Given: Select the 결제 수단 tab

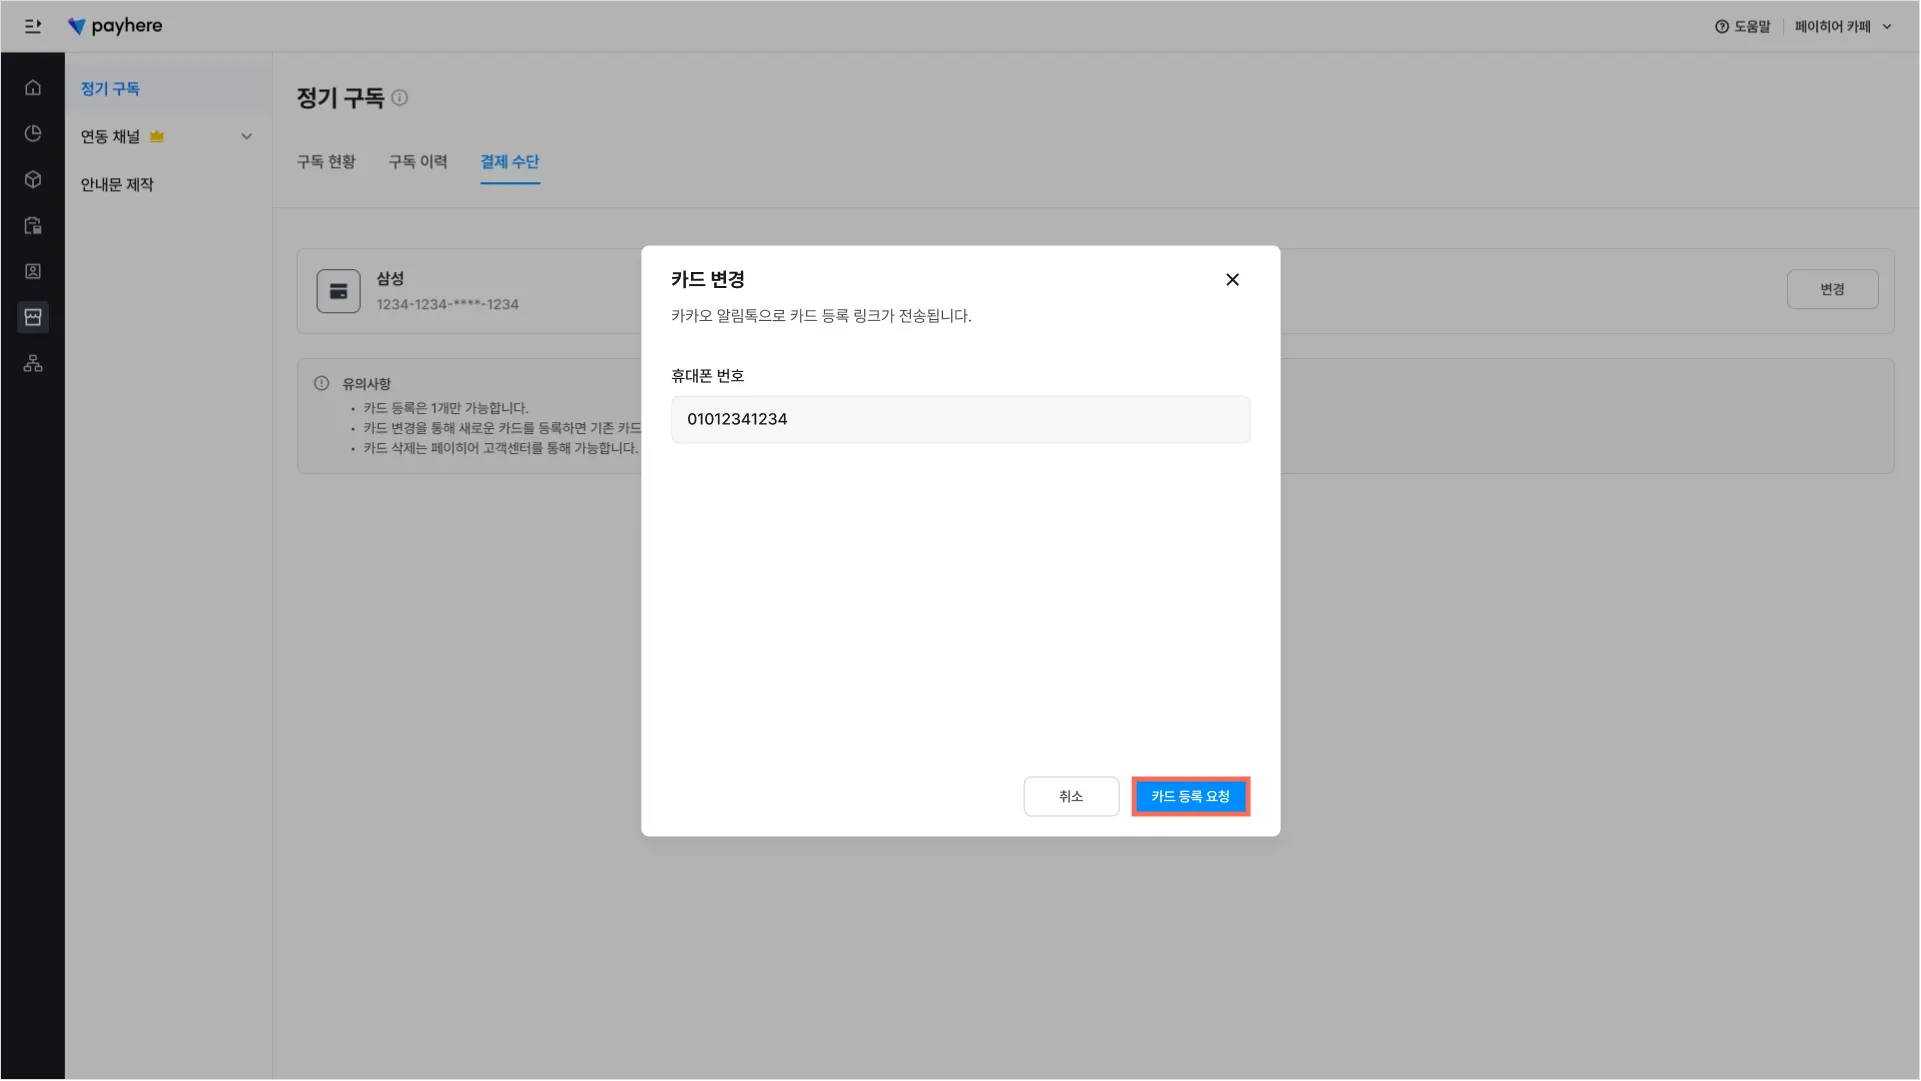Looking at the screenshot, I should [510, 162].
